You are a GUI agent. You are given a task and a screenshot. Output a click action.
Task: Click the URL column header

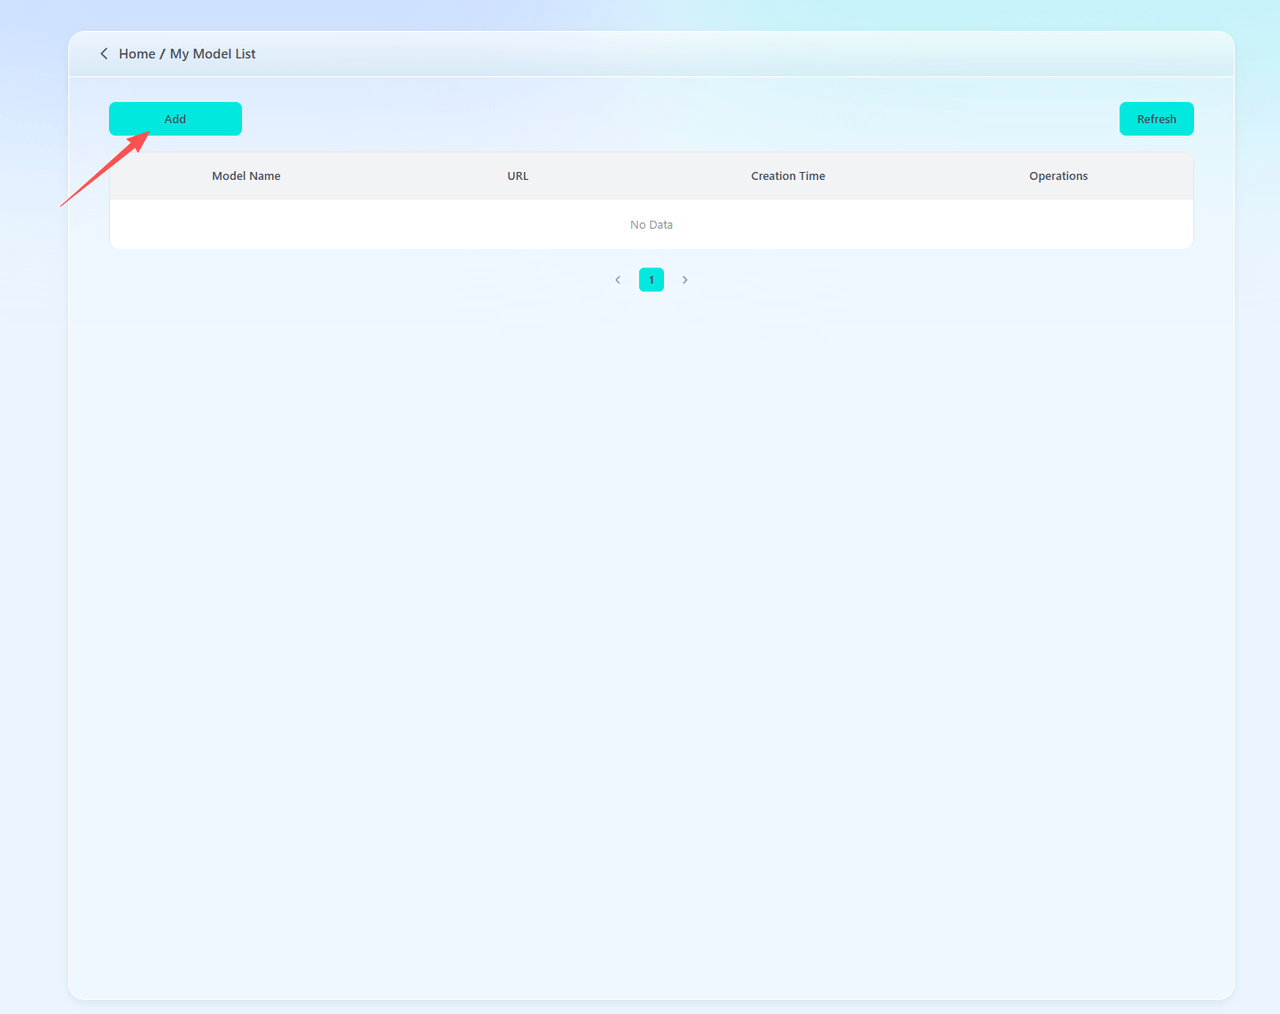click(518, 176)
